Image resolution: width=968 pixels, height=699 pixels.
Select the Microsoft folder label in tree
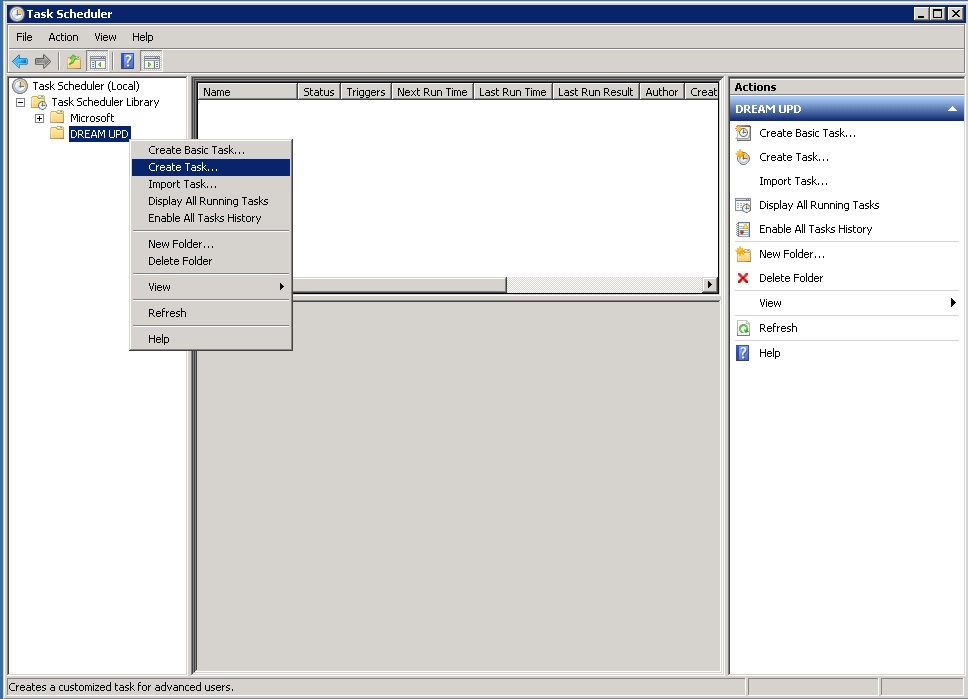(x=92, y=118)
